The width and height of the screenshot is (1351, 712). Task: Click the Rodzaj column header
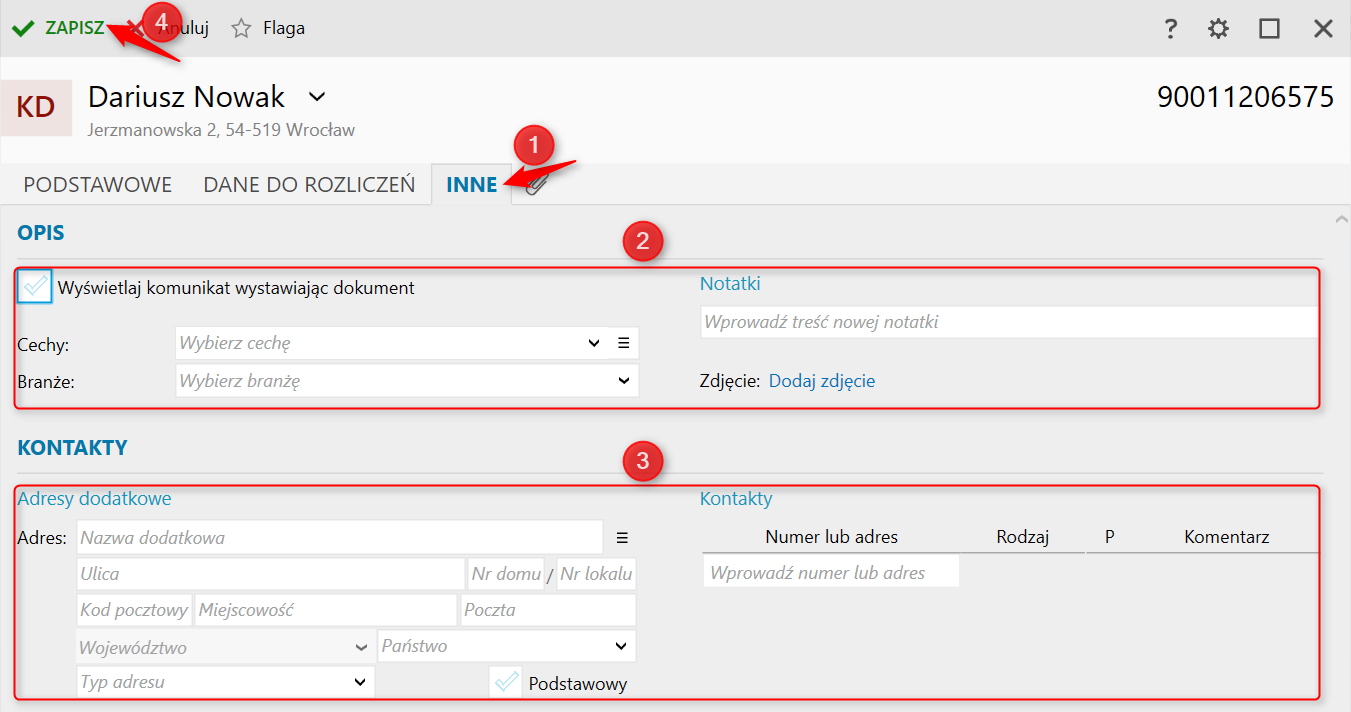point(1023,537)
